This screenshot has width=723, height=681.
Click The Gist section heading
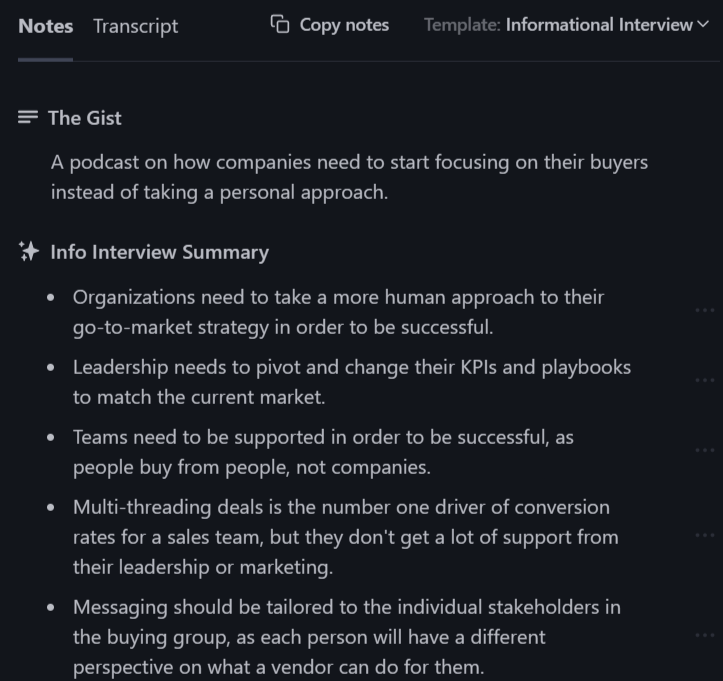tap(85, 118)
